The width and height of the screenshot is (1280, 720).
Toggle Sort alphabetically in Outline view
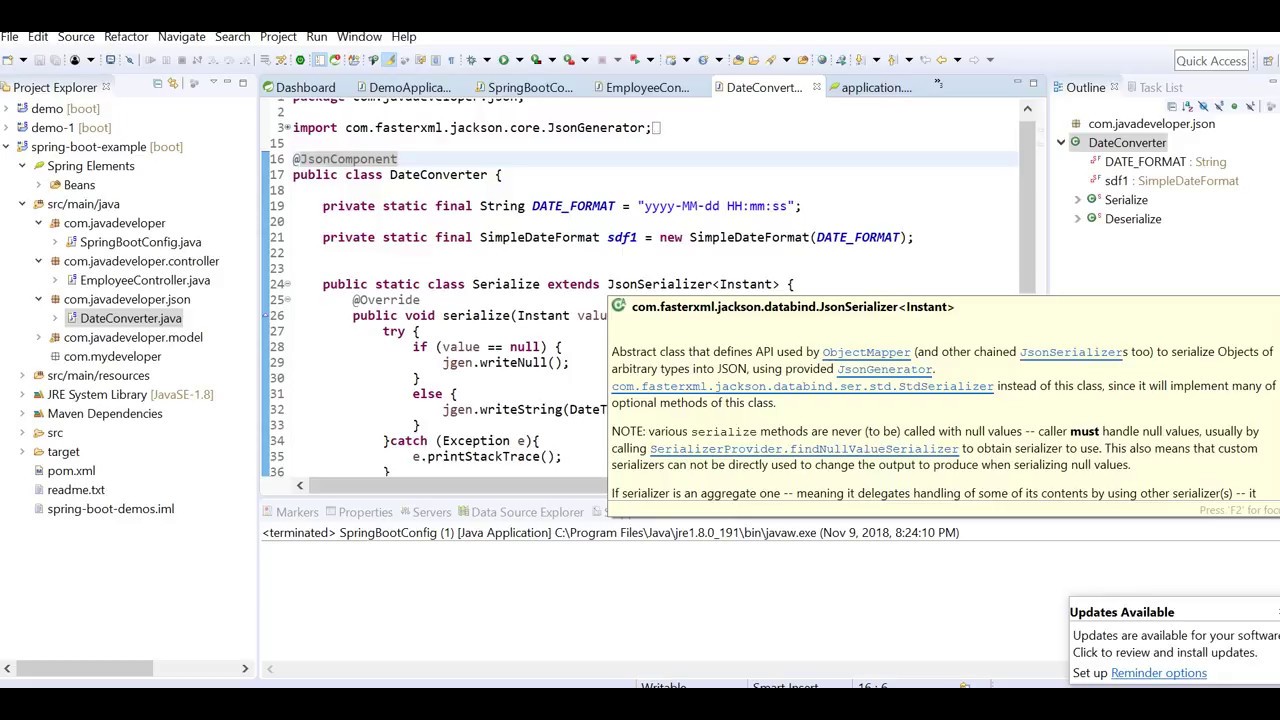point(1187,106)
